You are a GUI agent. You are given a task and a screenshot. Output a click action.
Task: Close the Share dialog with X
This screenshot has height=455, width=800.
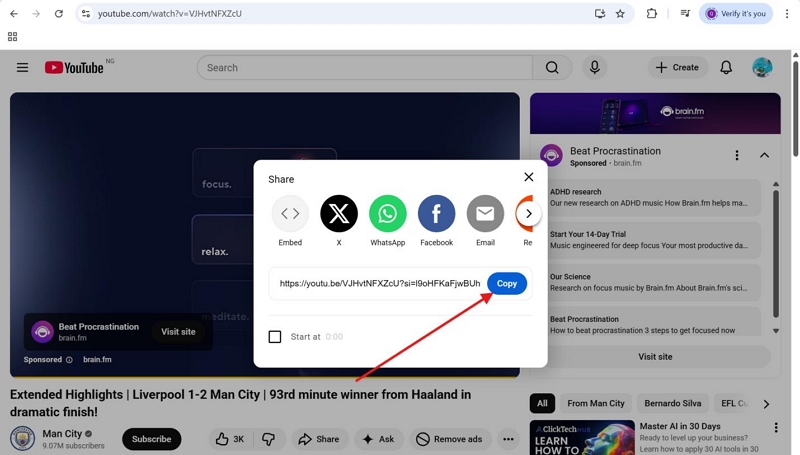tap(529, 177)
